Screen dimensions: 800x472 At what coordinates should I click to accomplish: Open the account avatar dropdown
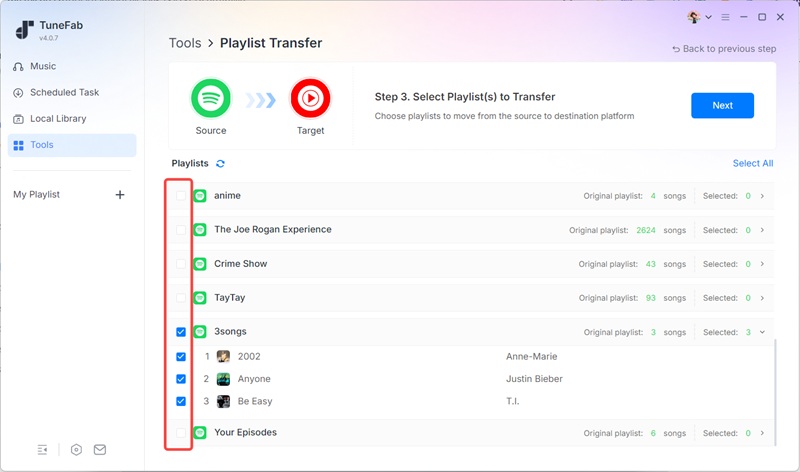[699, 17]
